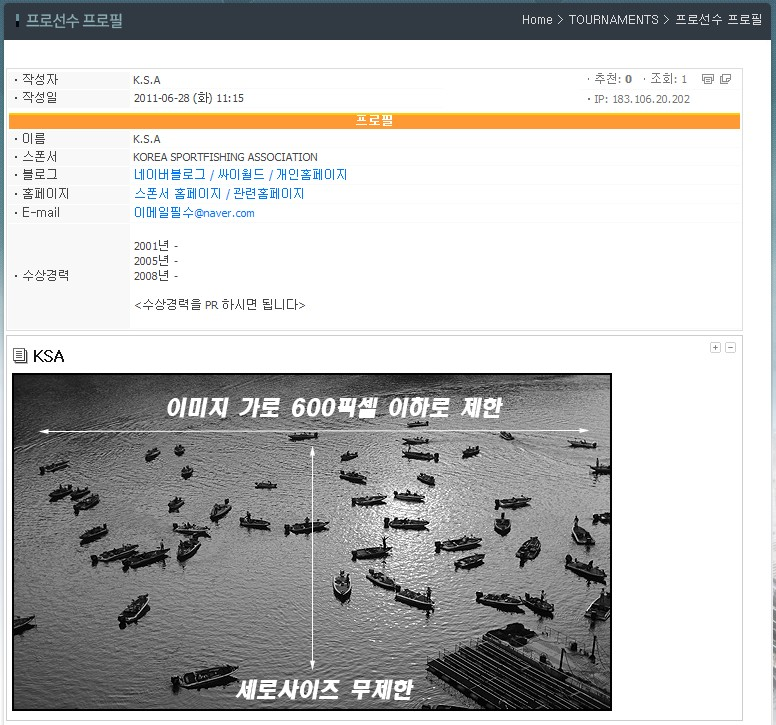This screenshot has height=725, width=776.
Task: Select KOREA SPORTFISHING ASSOCIATION sponsor text
Action: [225, 157]
